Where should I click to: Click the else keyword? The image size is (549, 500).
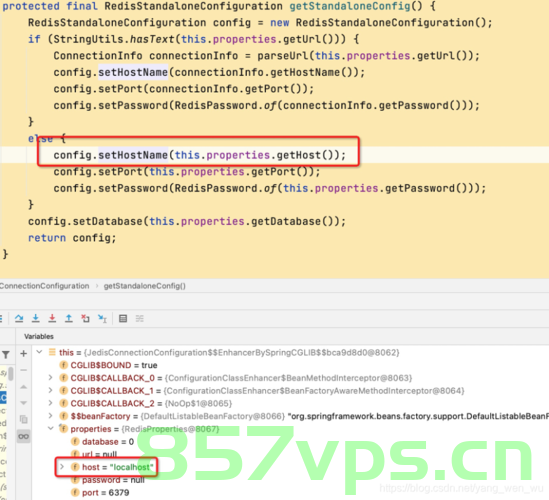41,139
